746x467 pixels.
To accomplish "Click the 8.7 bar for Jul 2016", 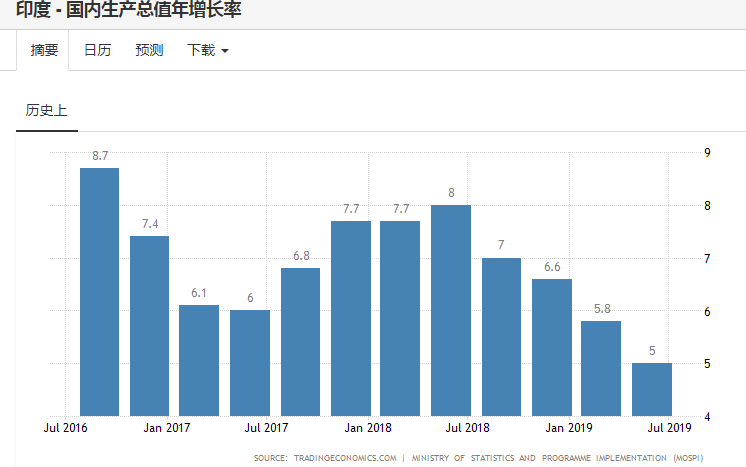I will point(99,292).
